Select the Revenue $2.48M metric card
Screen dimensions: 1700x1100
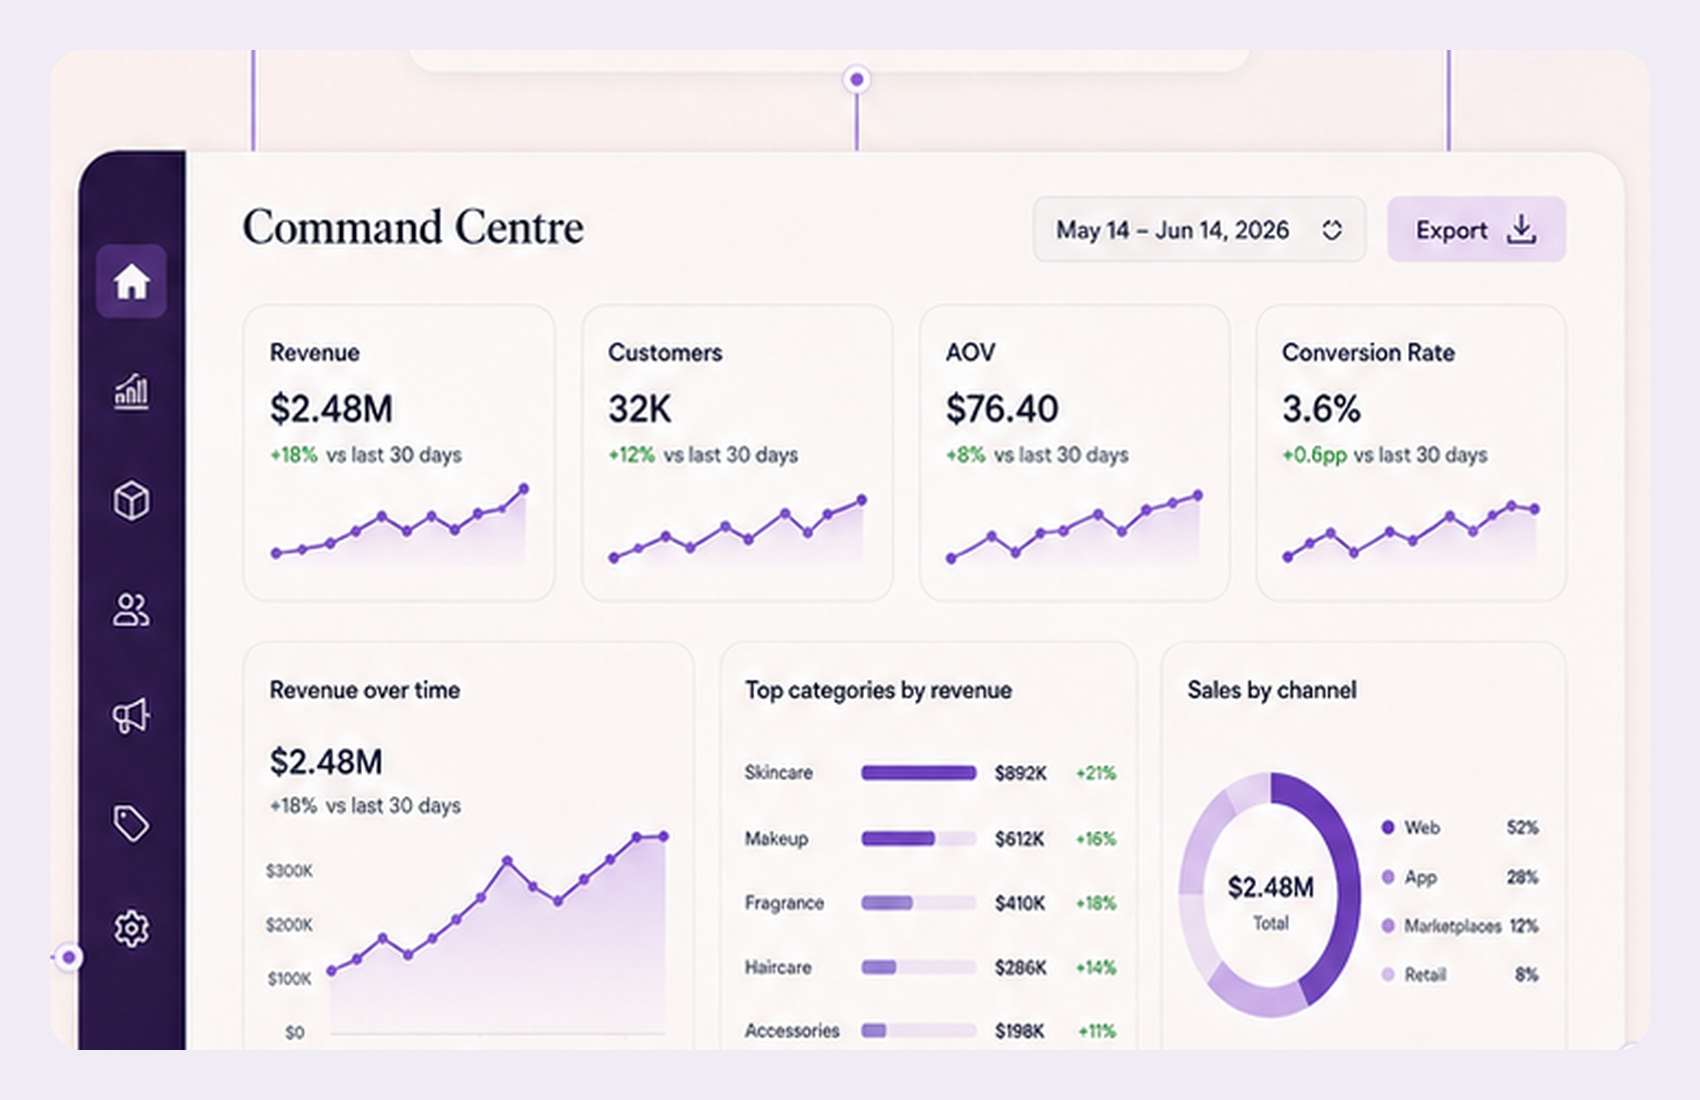coord(399,453)
